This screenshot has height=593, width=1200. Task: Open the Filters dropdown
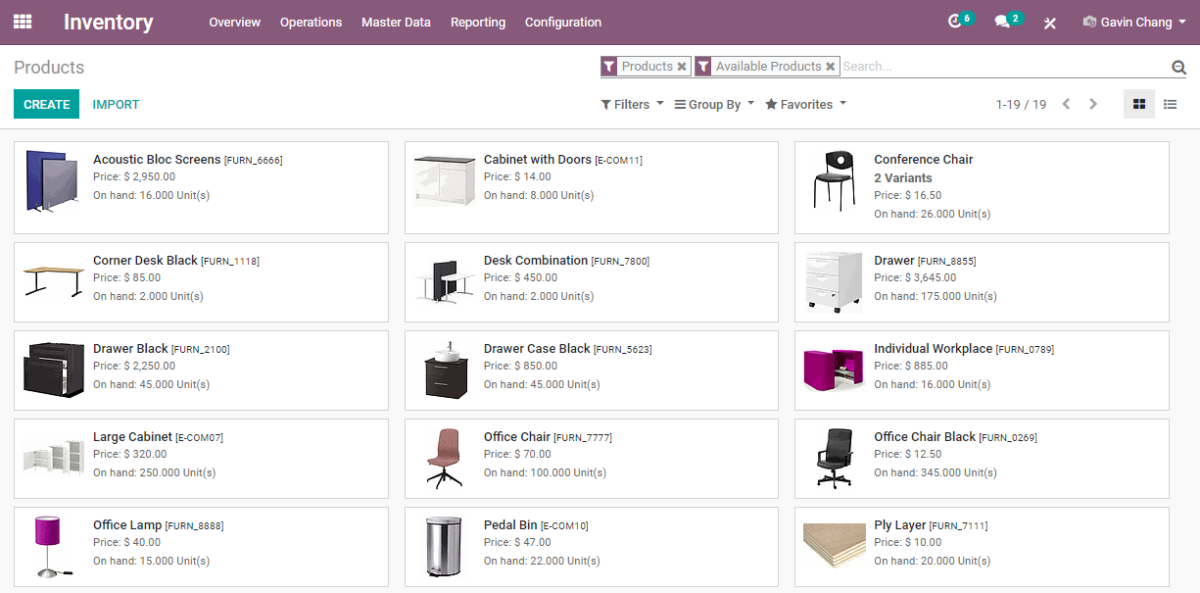click(x=631, y=103)
